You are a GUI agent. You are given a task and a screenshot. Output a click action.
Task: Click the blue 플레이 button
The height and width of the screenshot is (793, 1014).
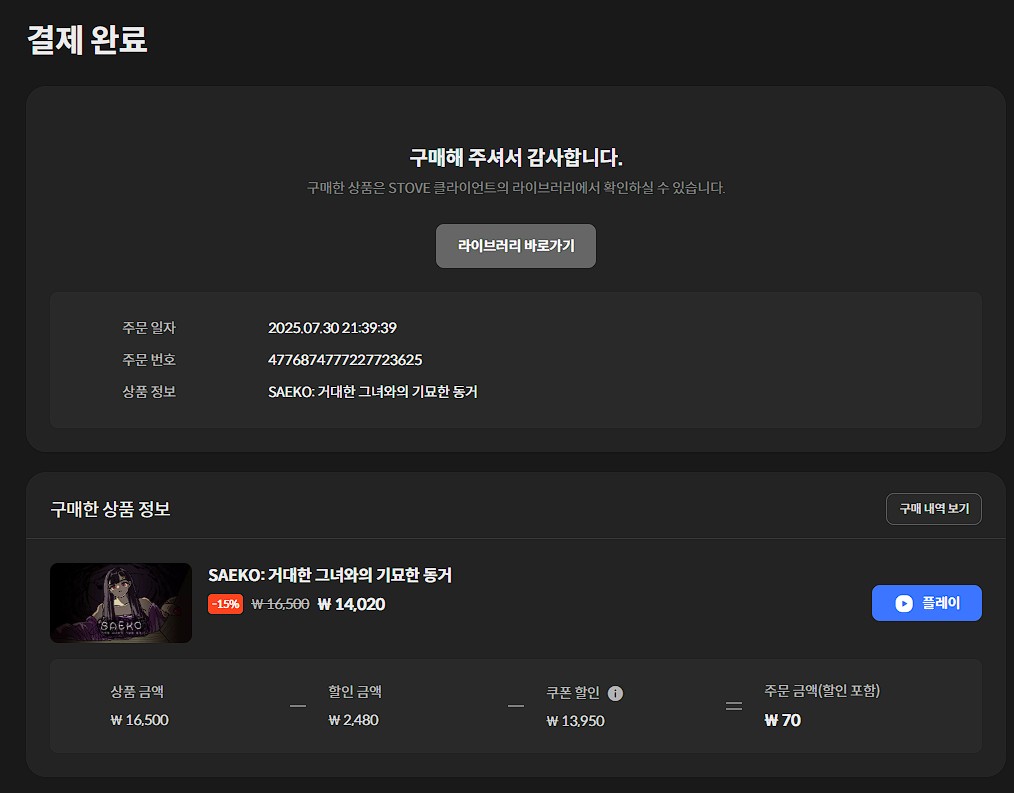click(x=926, y=603)
